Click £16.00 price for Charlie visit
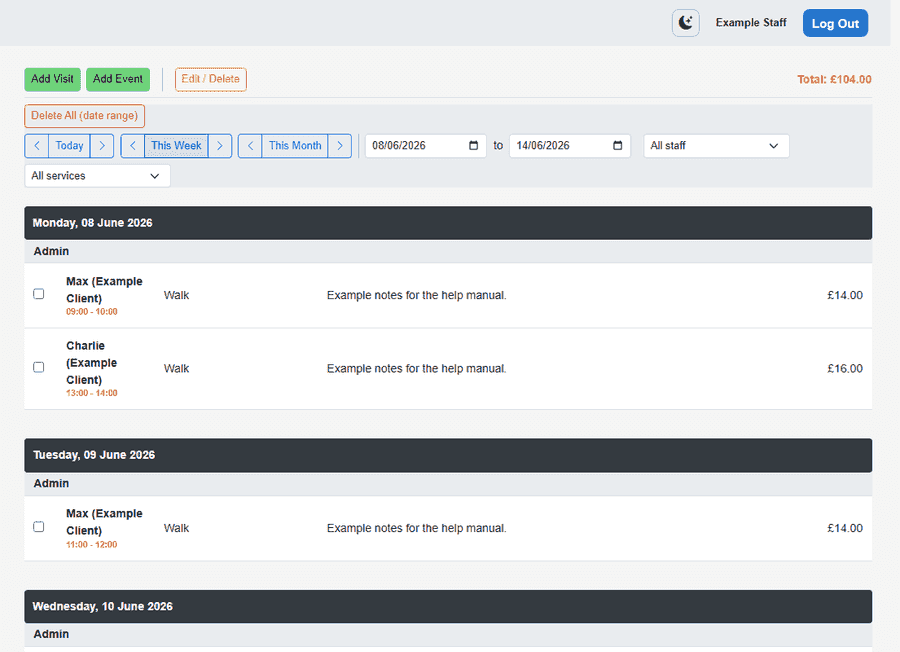This screenshot has height=652, width=900. click(844, 368)
